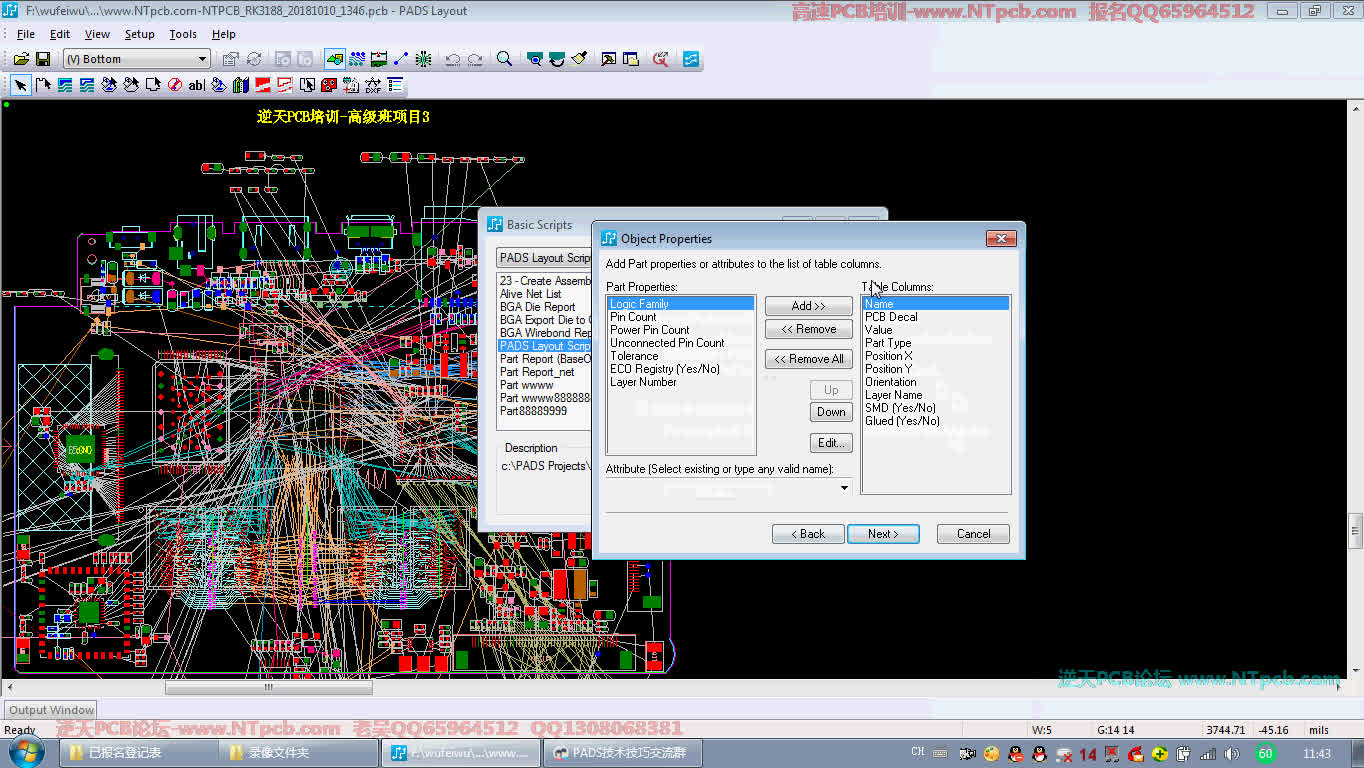This screenshot has height=768, width=1364.
Task: Expand the Attribute combo box
Action: 845,488
